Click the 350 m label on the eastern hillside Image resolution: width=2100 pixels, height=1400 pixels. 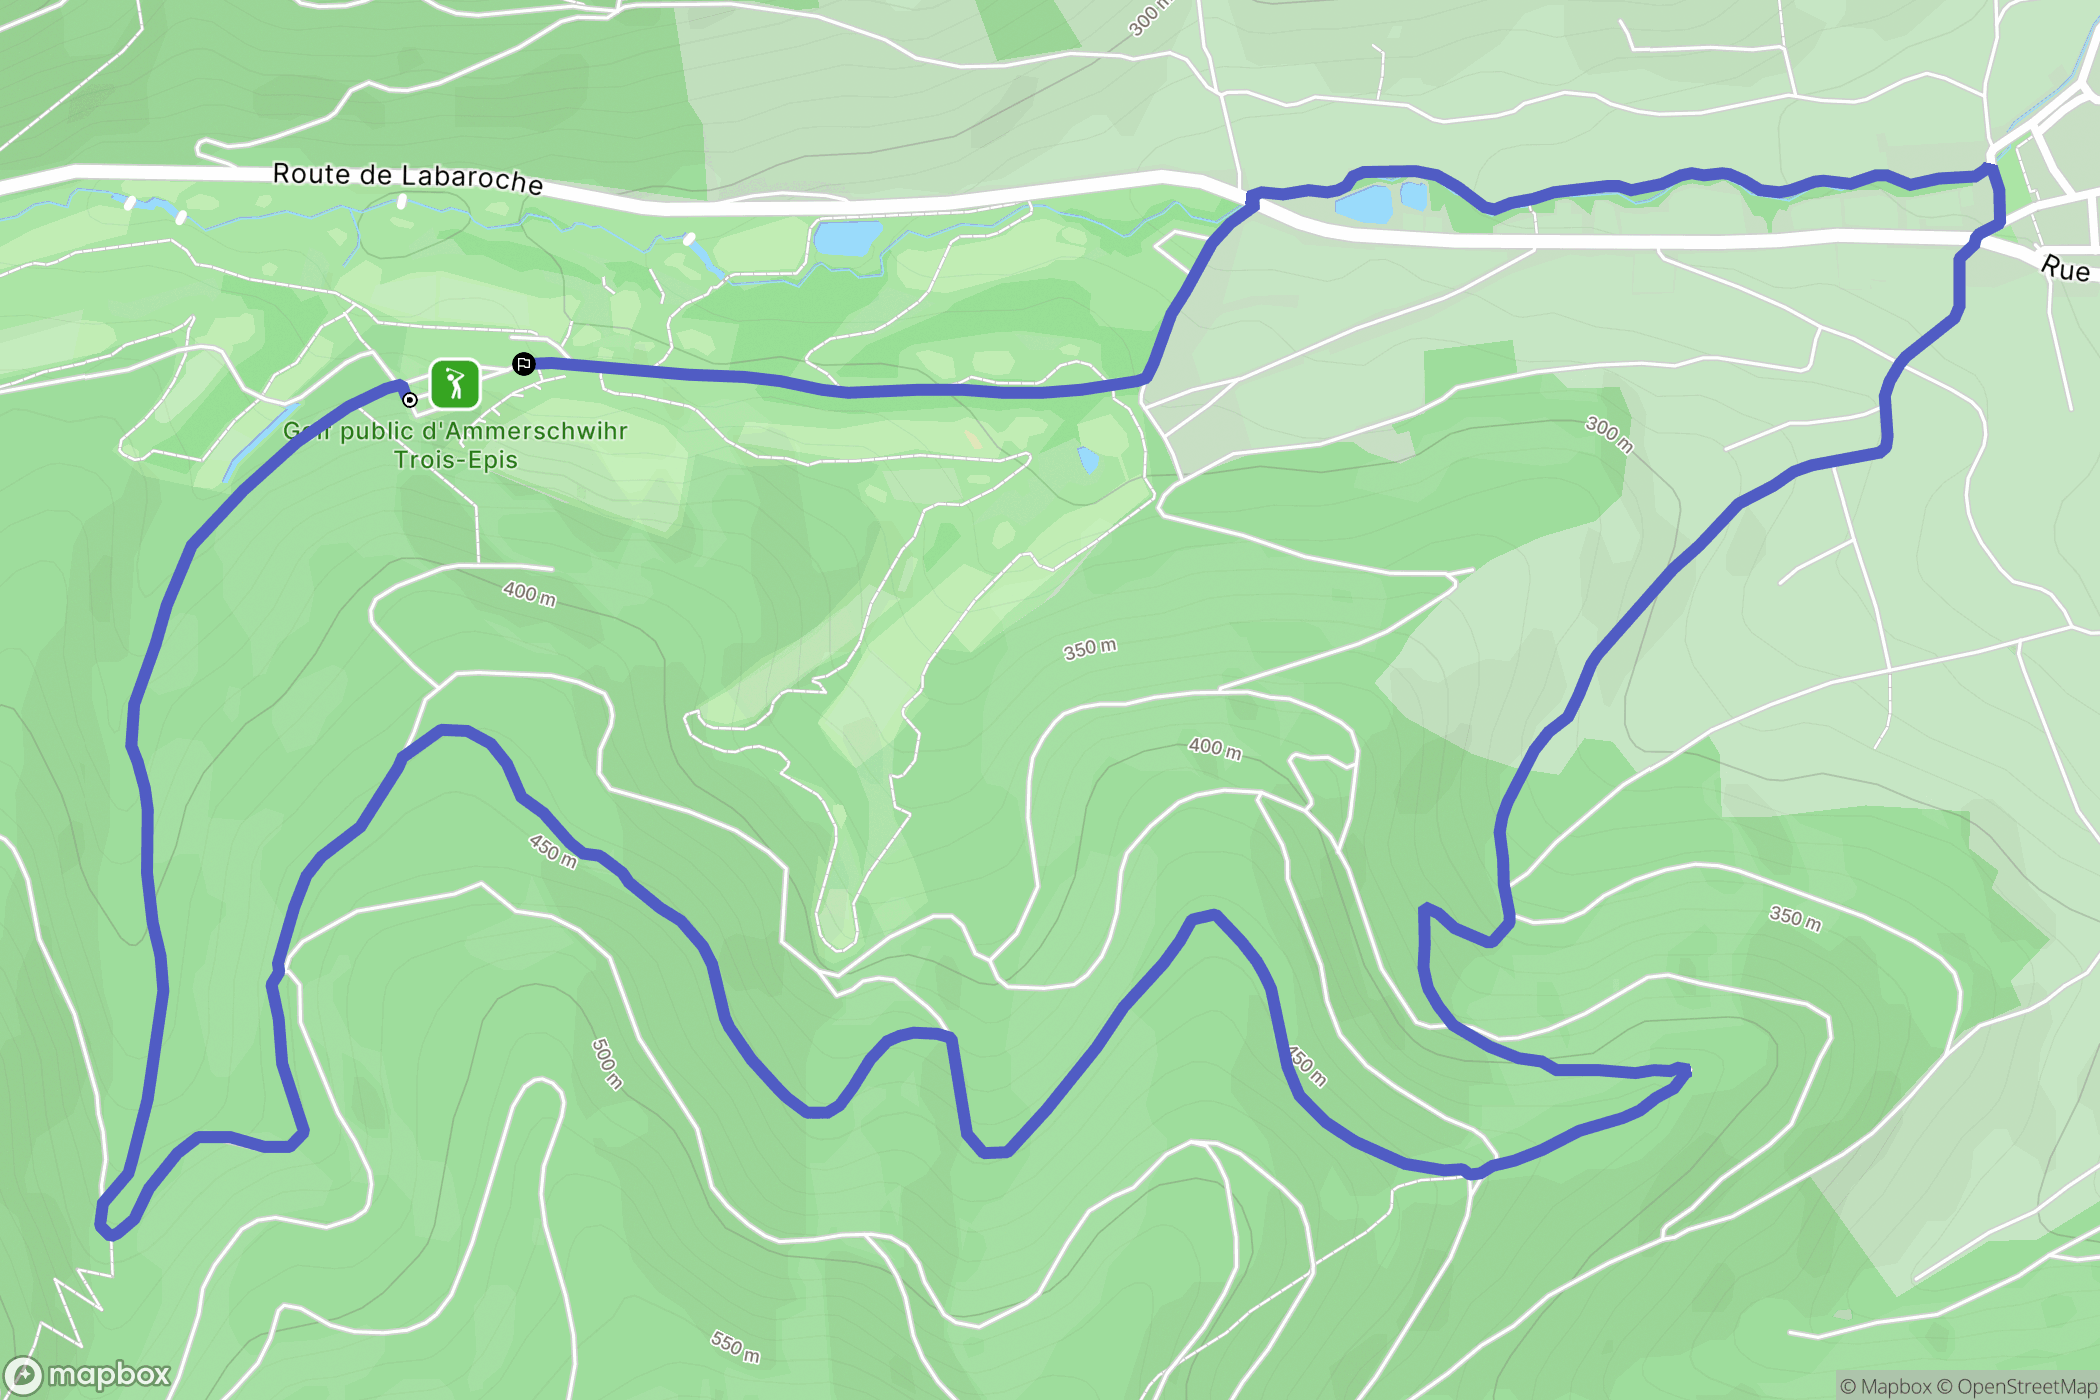(x=1796, y=918)
